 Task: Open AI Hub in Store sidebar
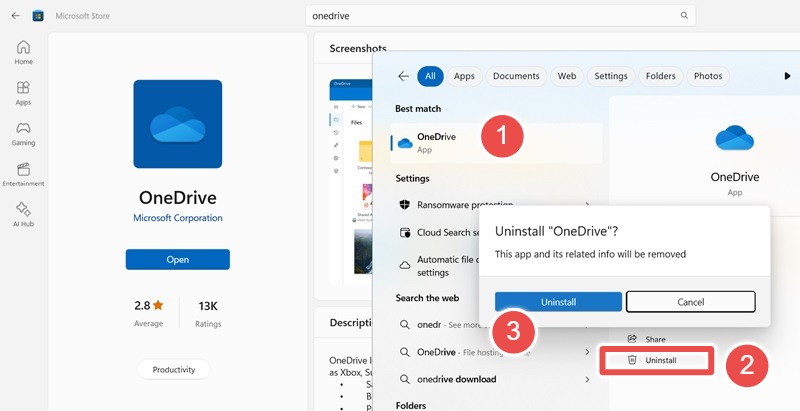click(23, 215)
